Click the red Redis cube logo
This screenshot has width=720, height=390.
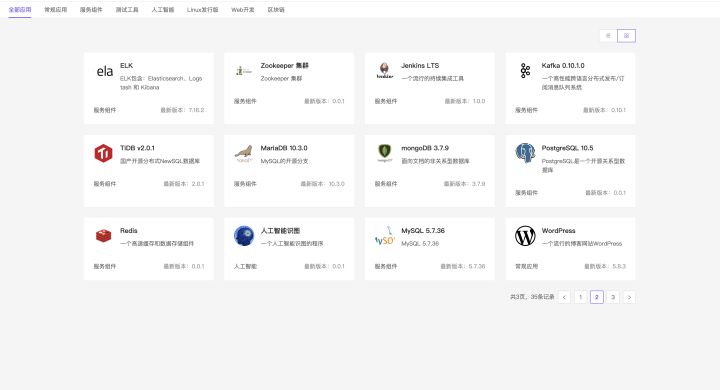coord(103,236)
